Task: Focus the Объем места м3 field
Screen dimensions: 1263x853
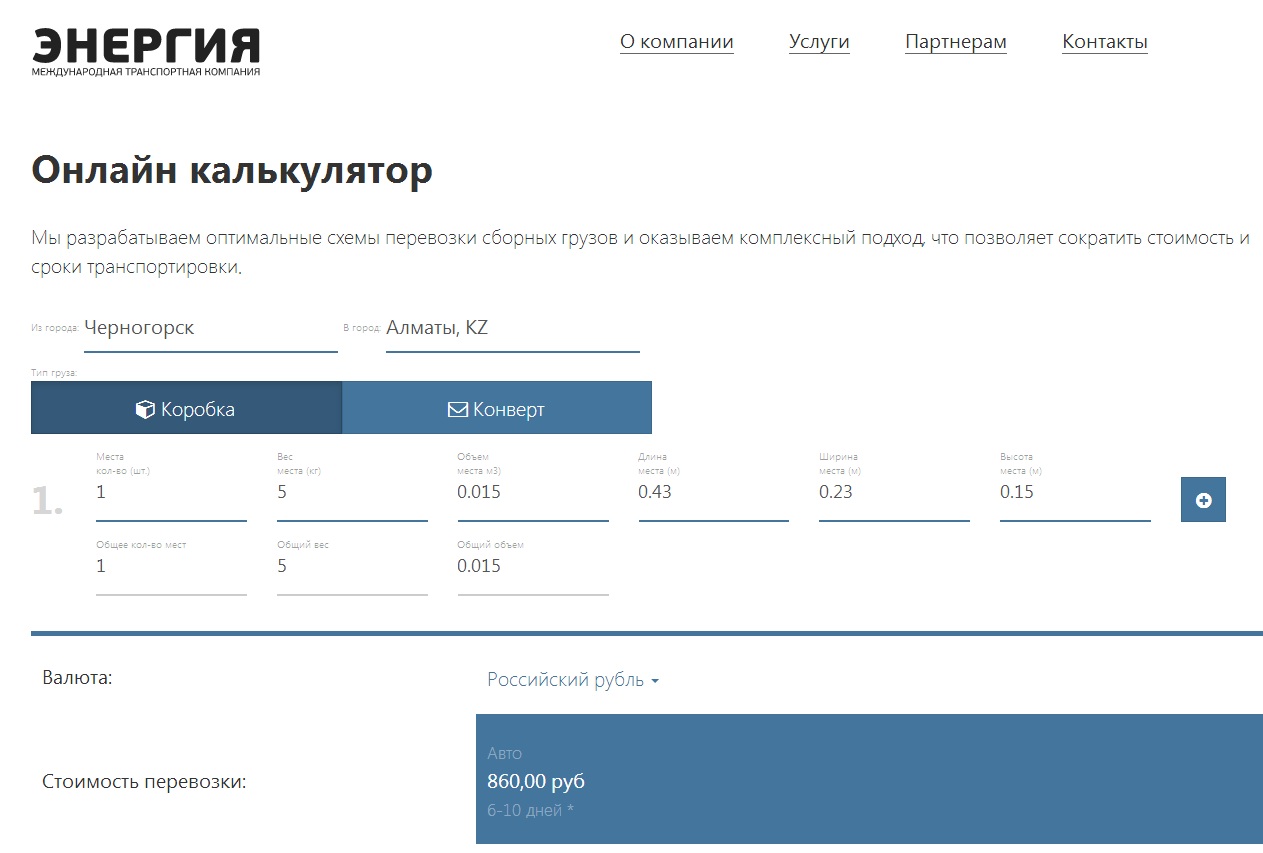Action: [x=533, y=493]
